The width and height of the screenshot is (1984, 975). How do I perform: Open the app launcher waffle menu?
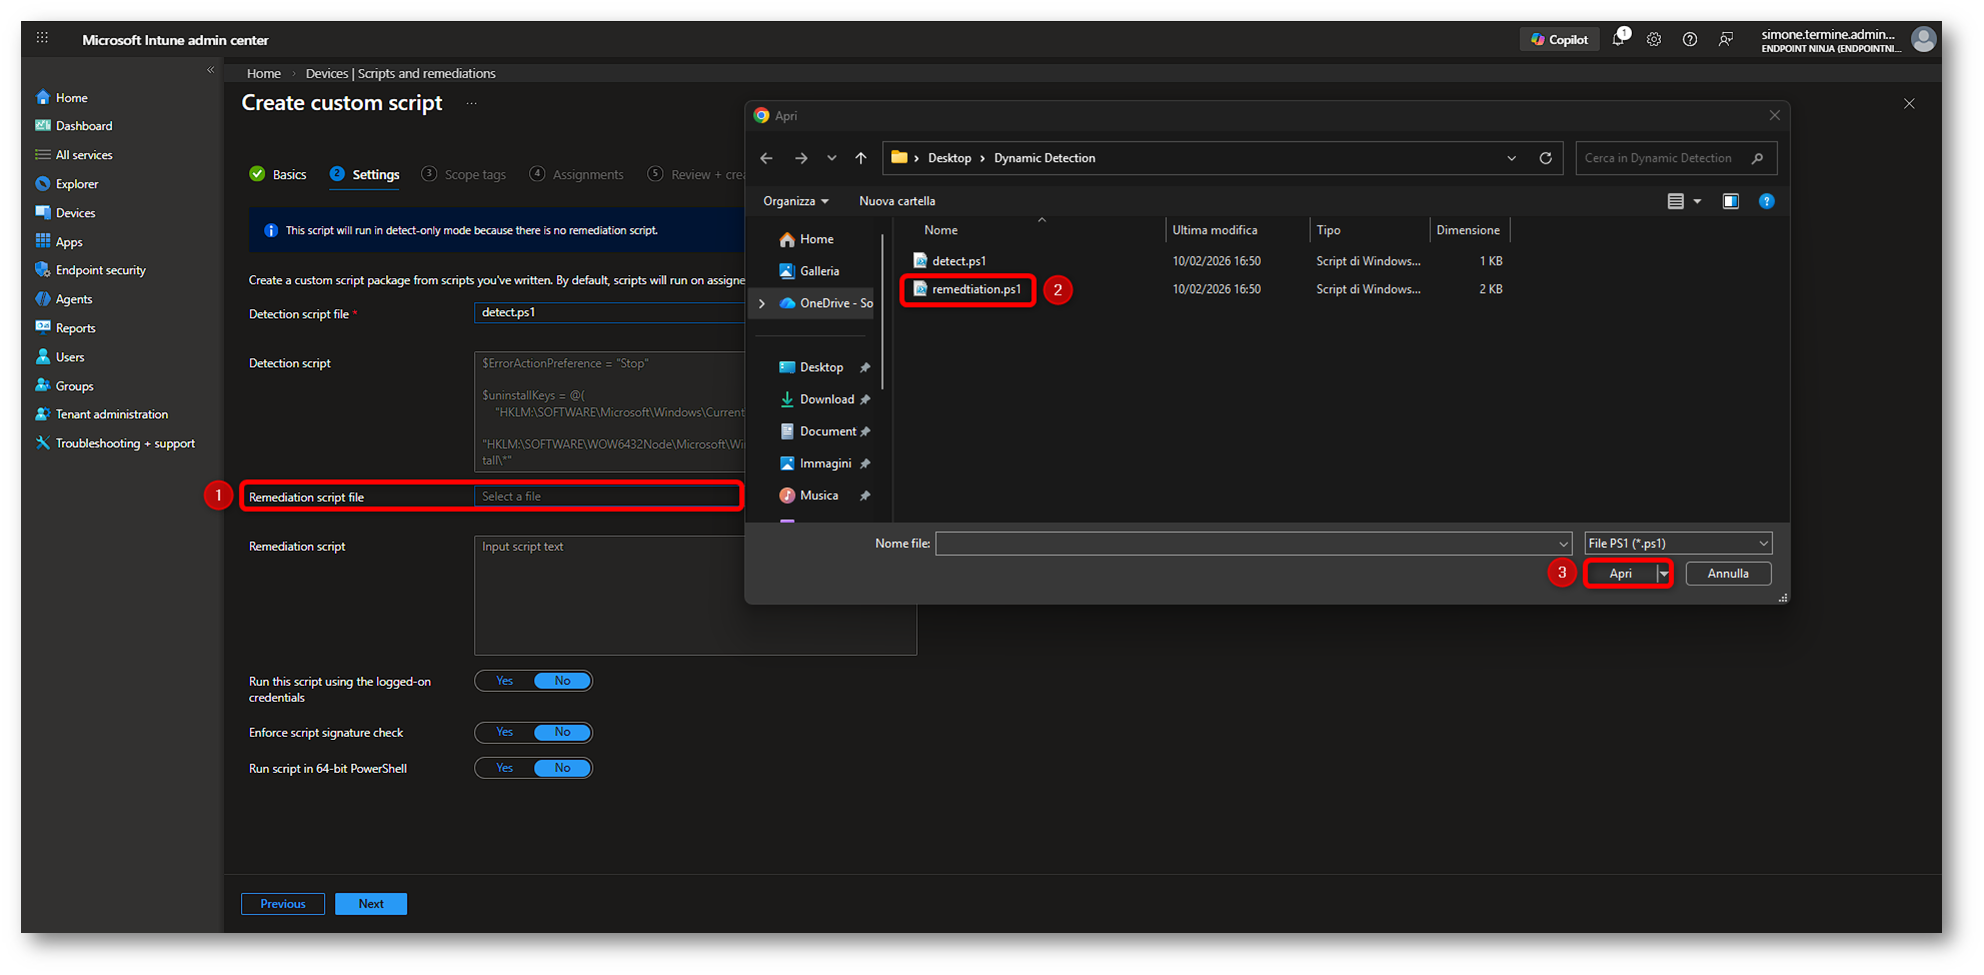pos(42,39)
